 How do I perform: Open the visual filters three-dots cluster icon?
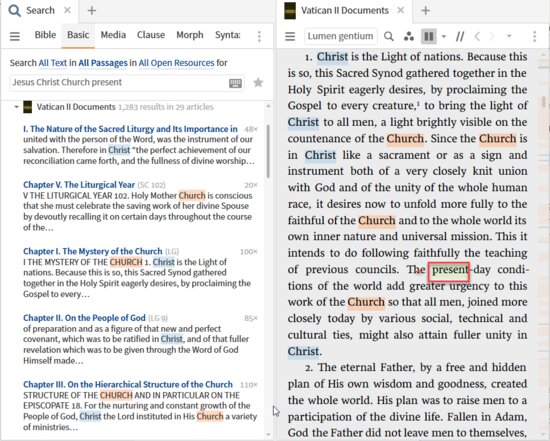(x=409, y=36)
